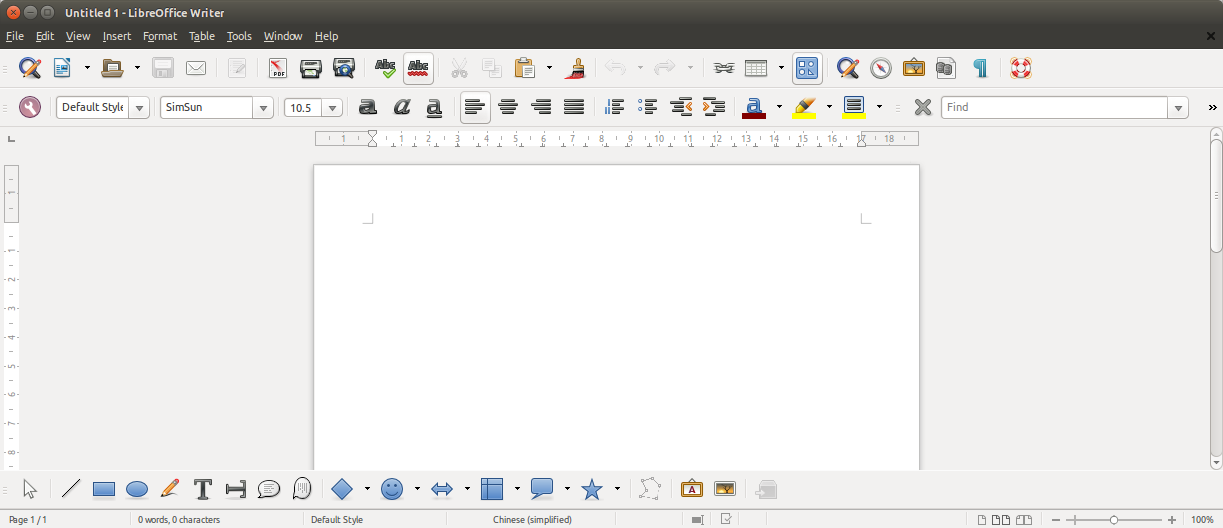Toggle Bold text formatting
This screenshot has height=528, width=1223.
368,107
